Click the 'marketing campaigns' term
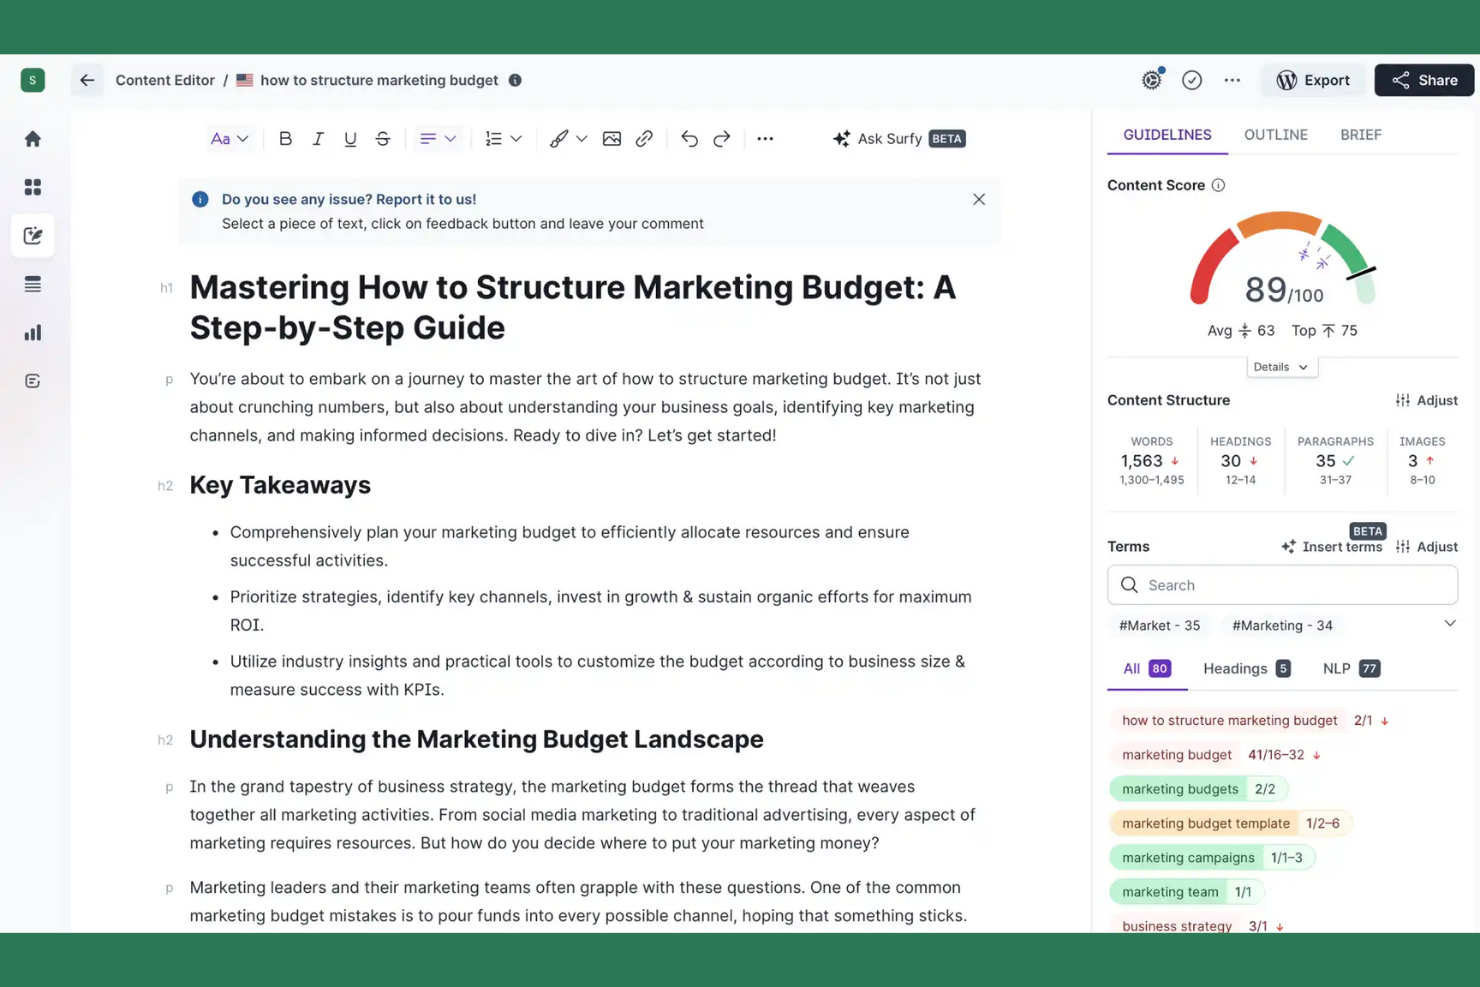 coord(1212,858)
